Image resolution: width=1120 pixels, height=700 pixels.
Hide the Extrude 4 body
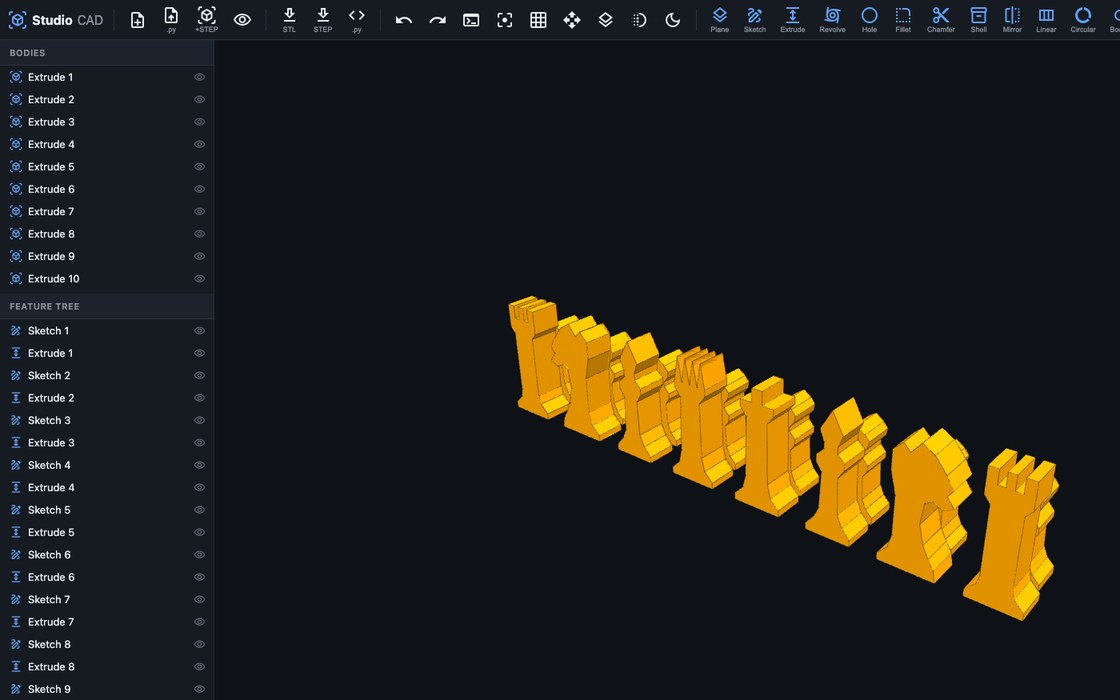coord(199,144)
